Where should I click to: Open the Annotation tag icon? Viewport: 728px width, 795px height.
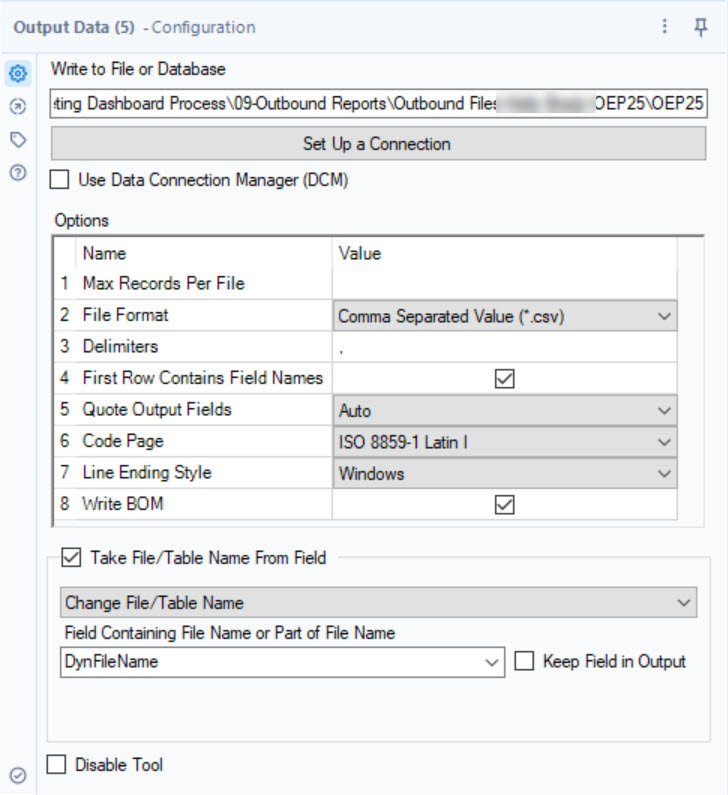18,140
